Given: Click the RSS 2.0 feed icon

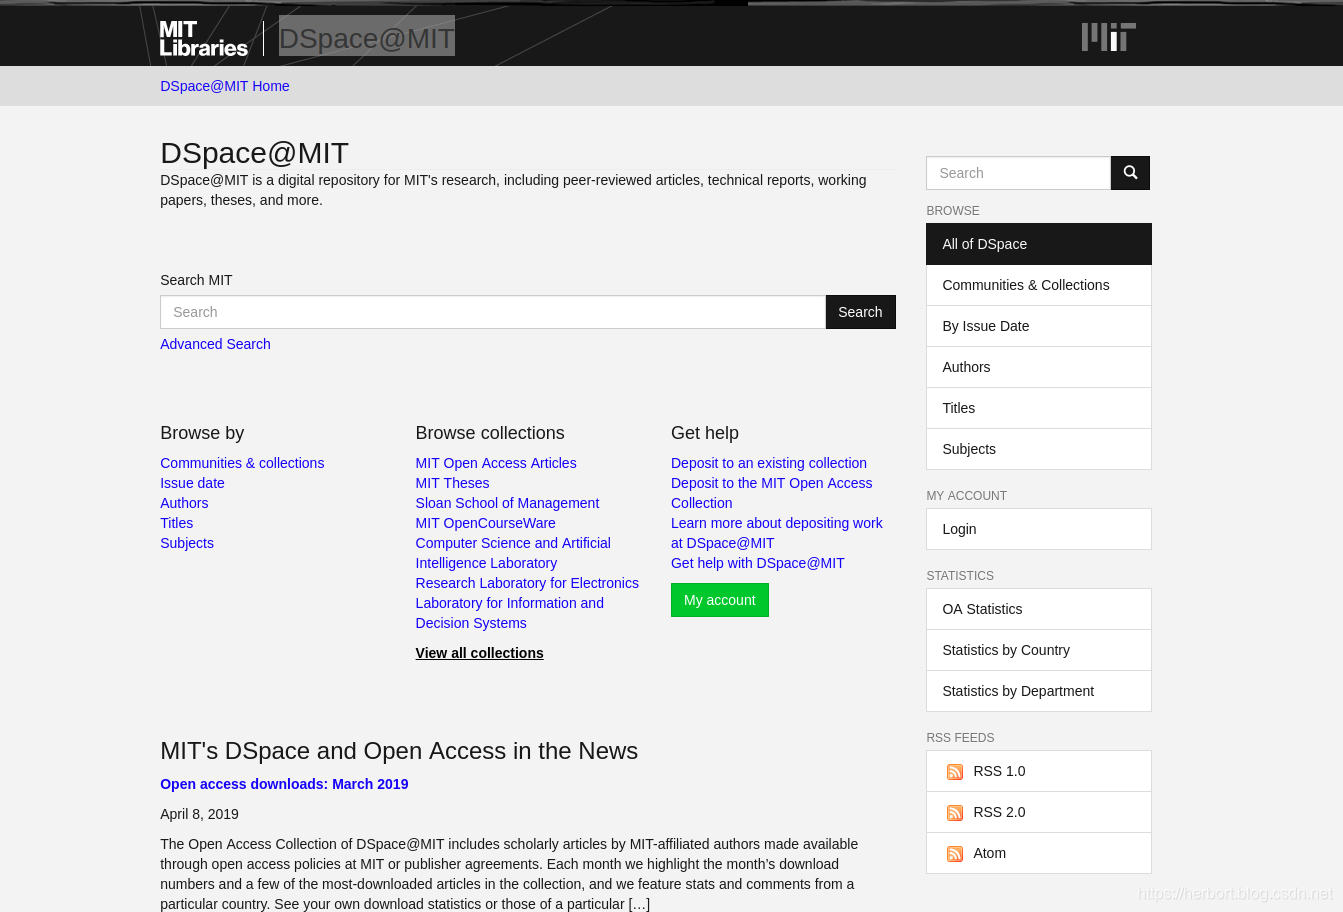Looking at the screenshot, I should [x=955, y=813].
